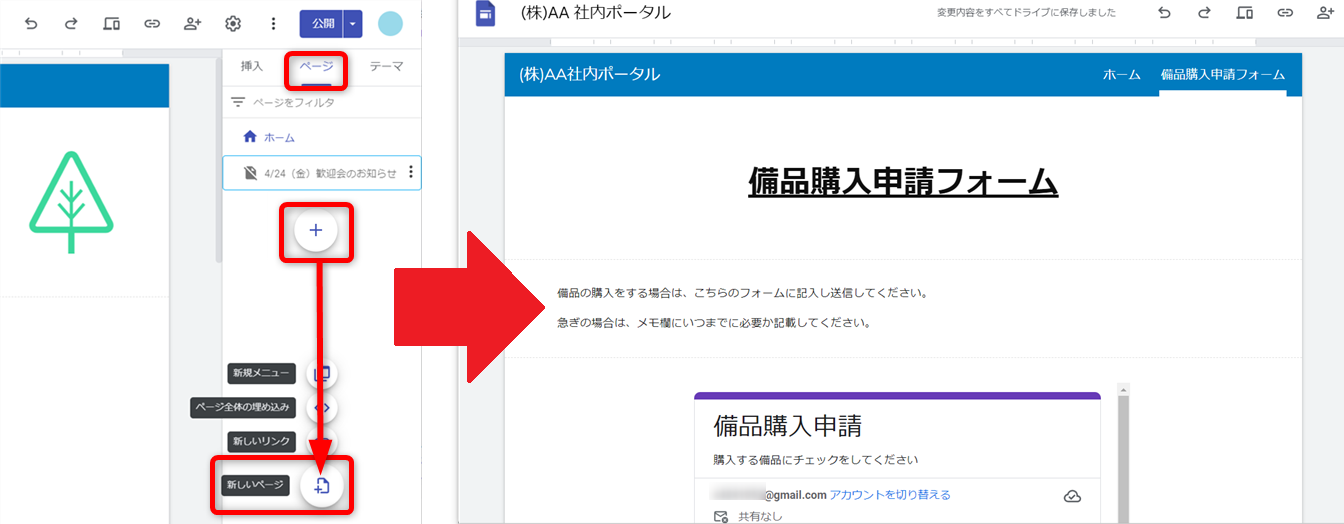The width and height of the screenshot is (1344, 524).
Task: Click Undo in the left editor toolbar
Action: (31, 24)
